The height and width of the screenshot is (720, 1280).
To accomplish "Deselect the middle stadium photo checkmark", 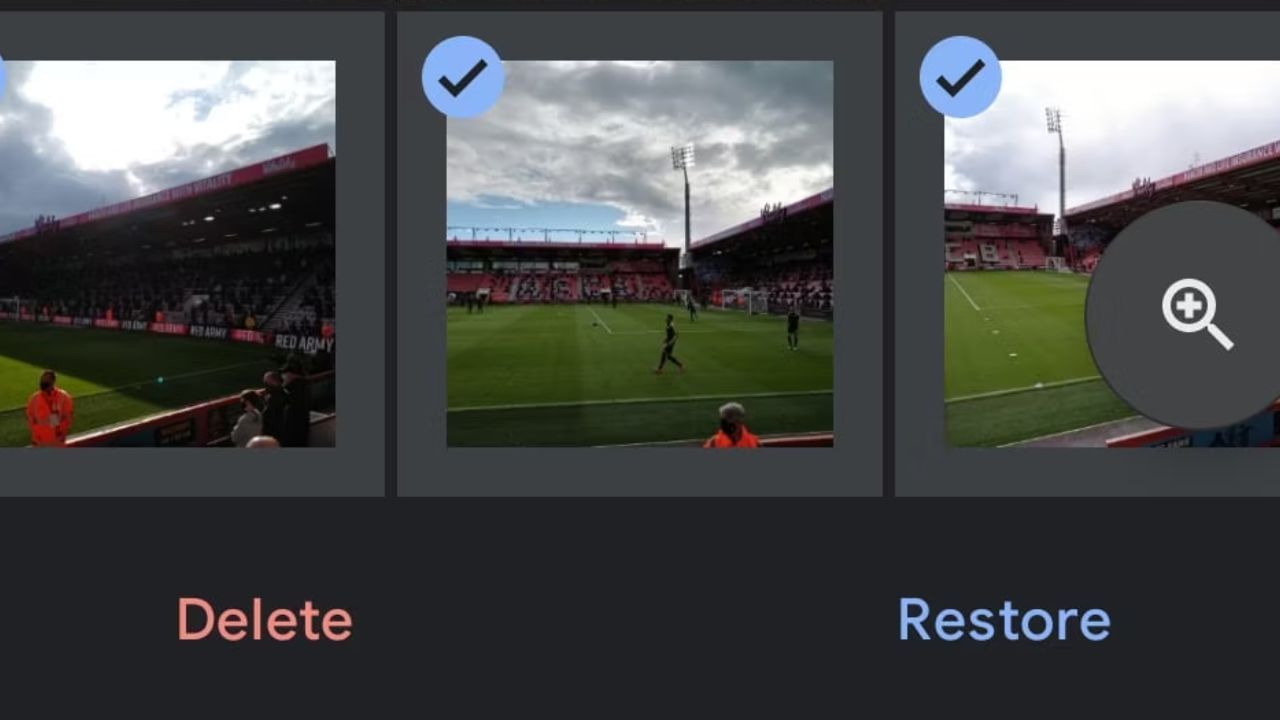I will 463,77.
